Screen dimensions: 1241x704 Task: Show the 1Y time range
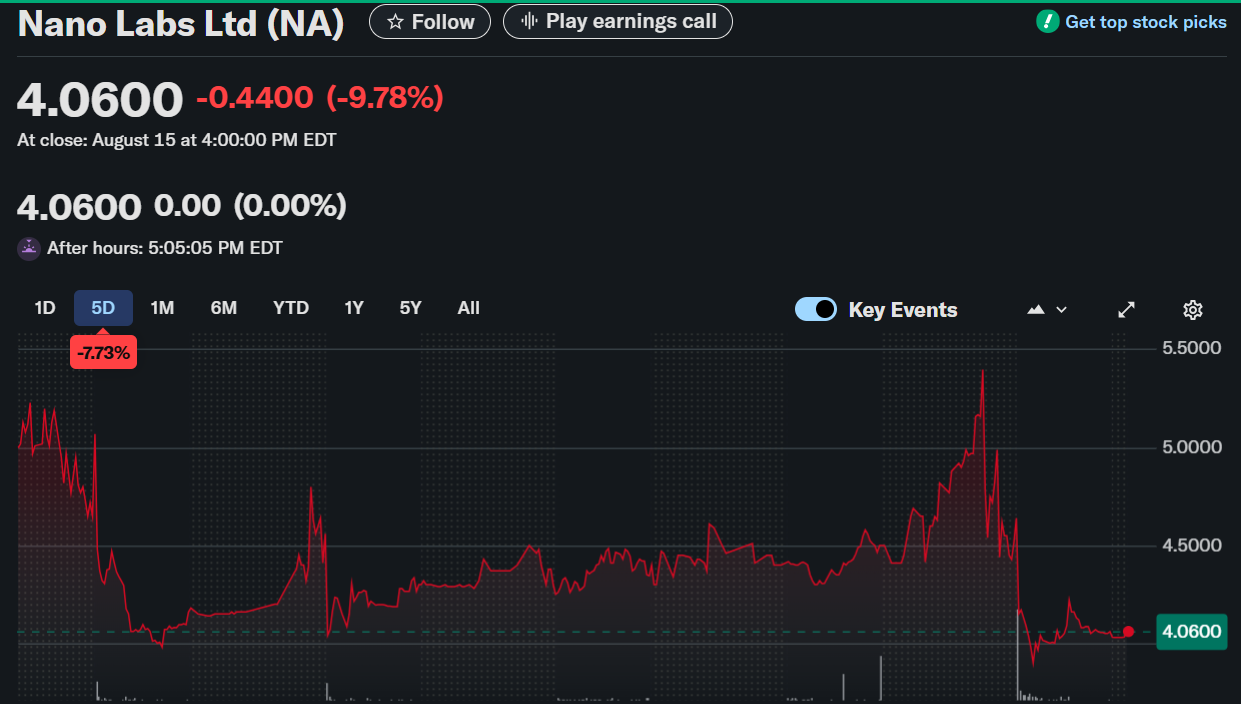pyautogui.click(x=354, y=308)
